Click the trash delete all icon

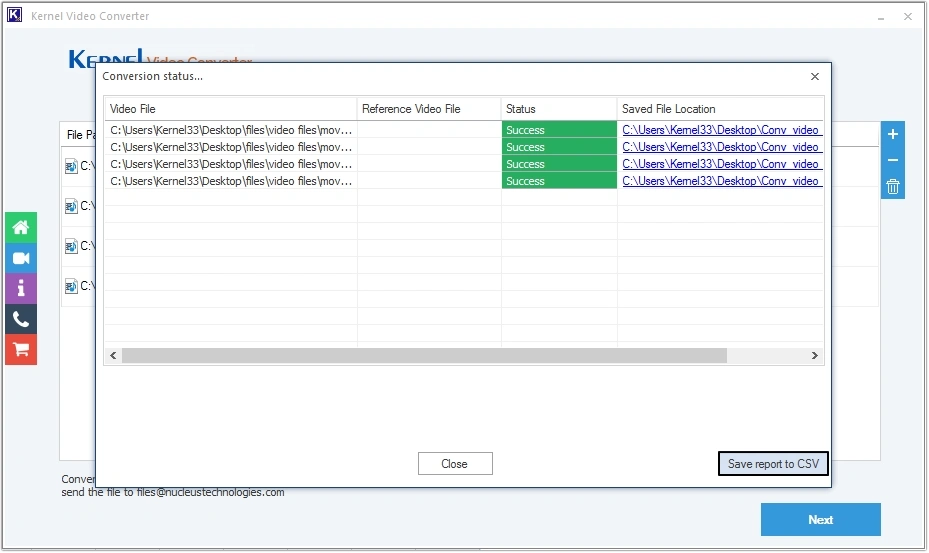click(x=893, y=187)
